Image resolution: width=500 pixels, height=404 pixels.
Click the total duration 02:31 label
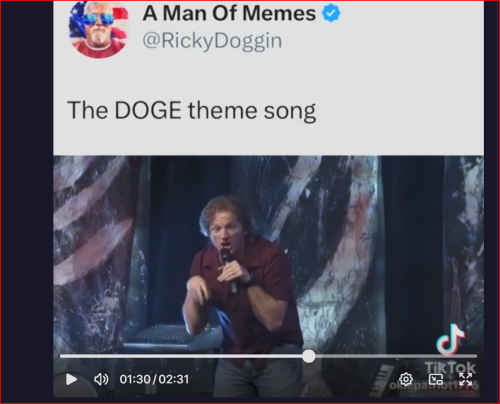pyautogui.click(x=174, y=379)
